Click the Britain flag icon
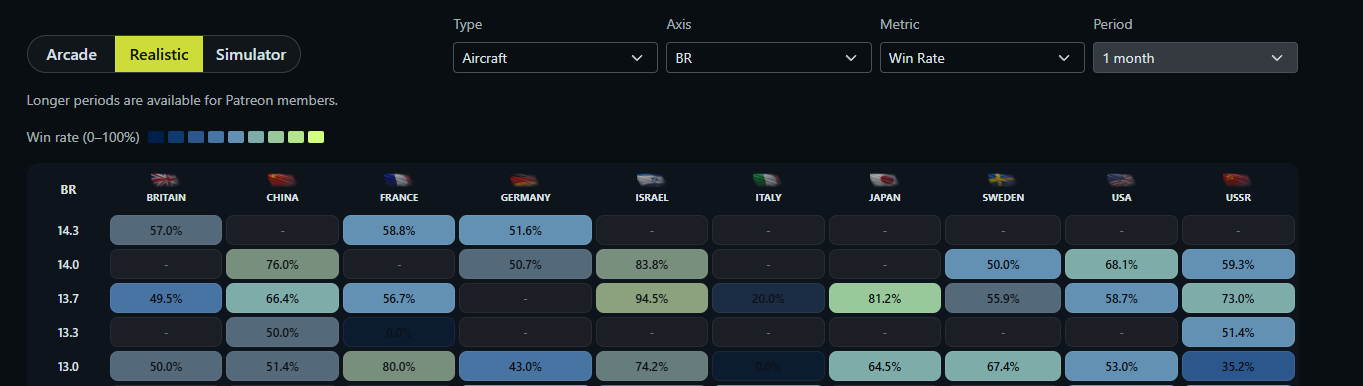Screen dimensions: 1363x386 click(165, 180)
